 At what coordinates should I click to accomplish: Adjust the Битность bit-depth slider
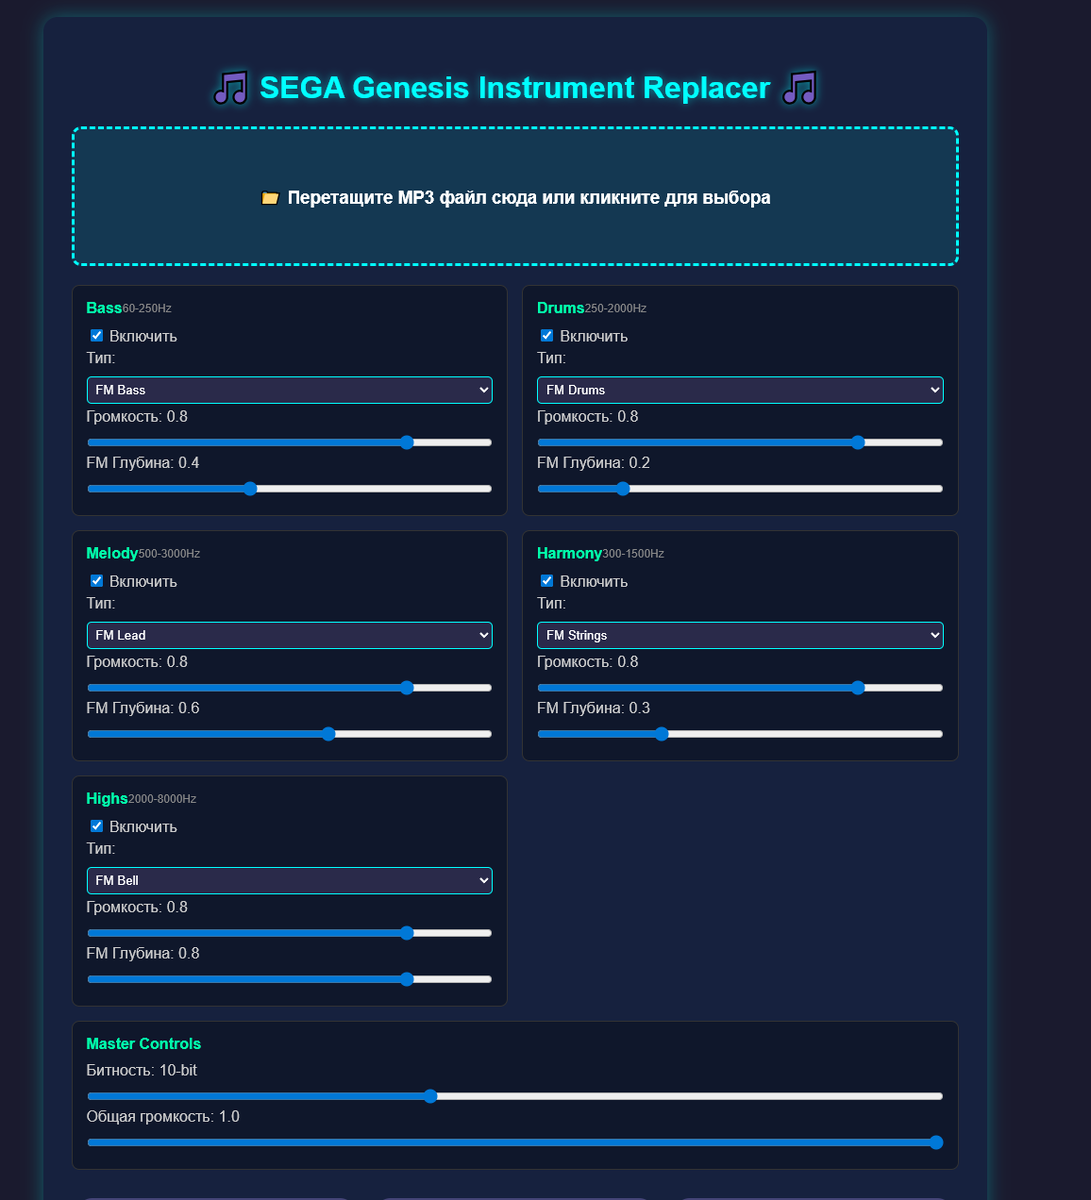pyautogui.click(x=515, y=1095)
